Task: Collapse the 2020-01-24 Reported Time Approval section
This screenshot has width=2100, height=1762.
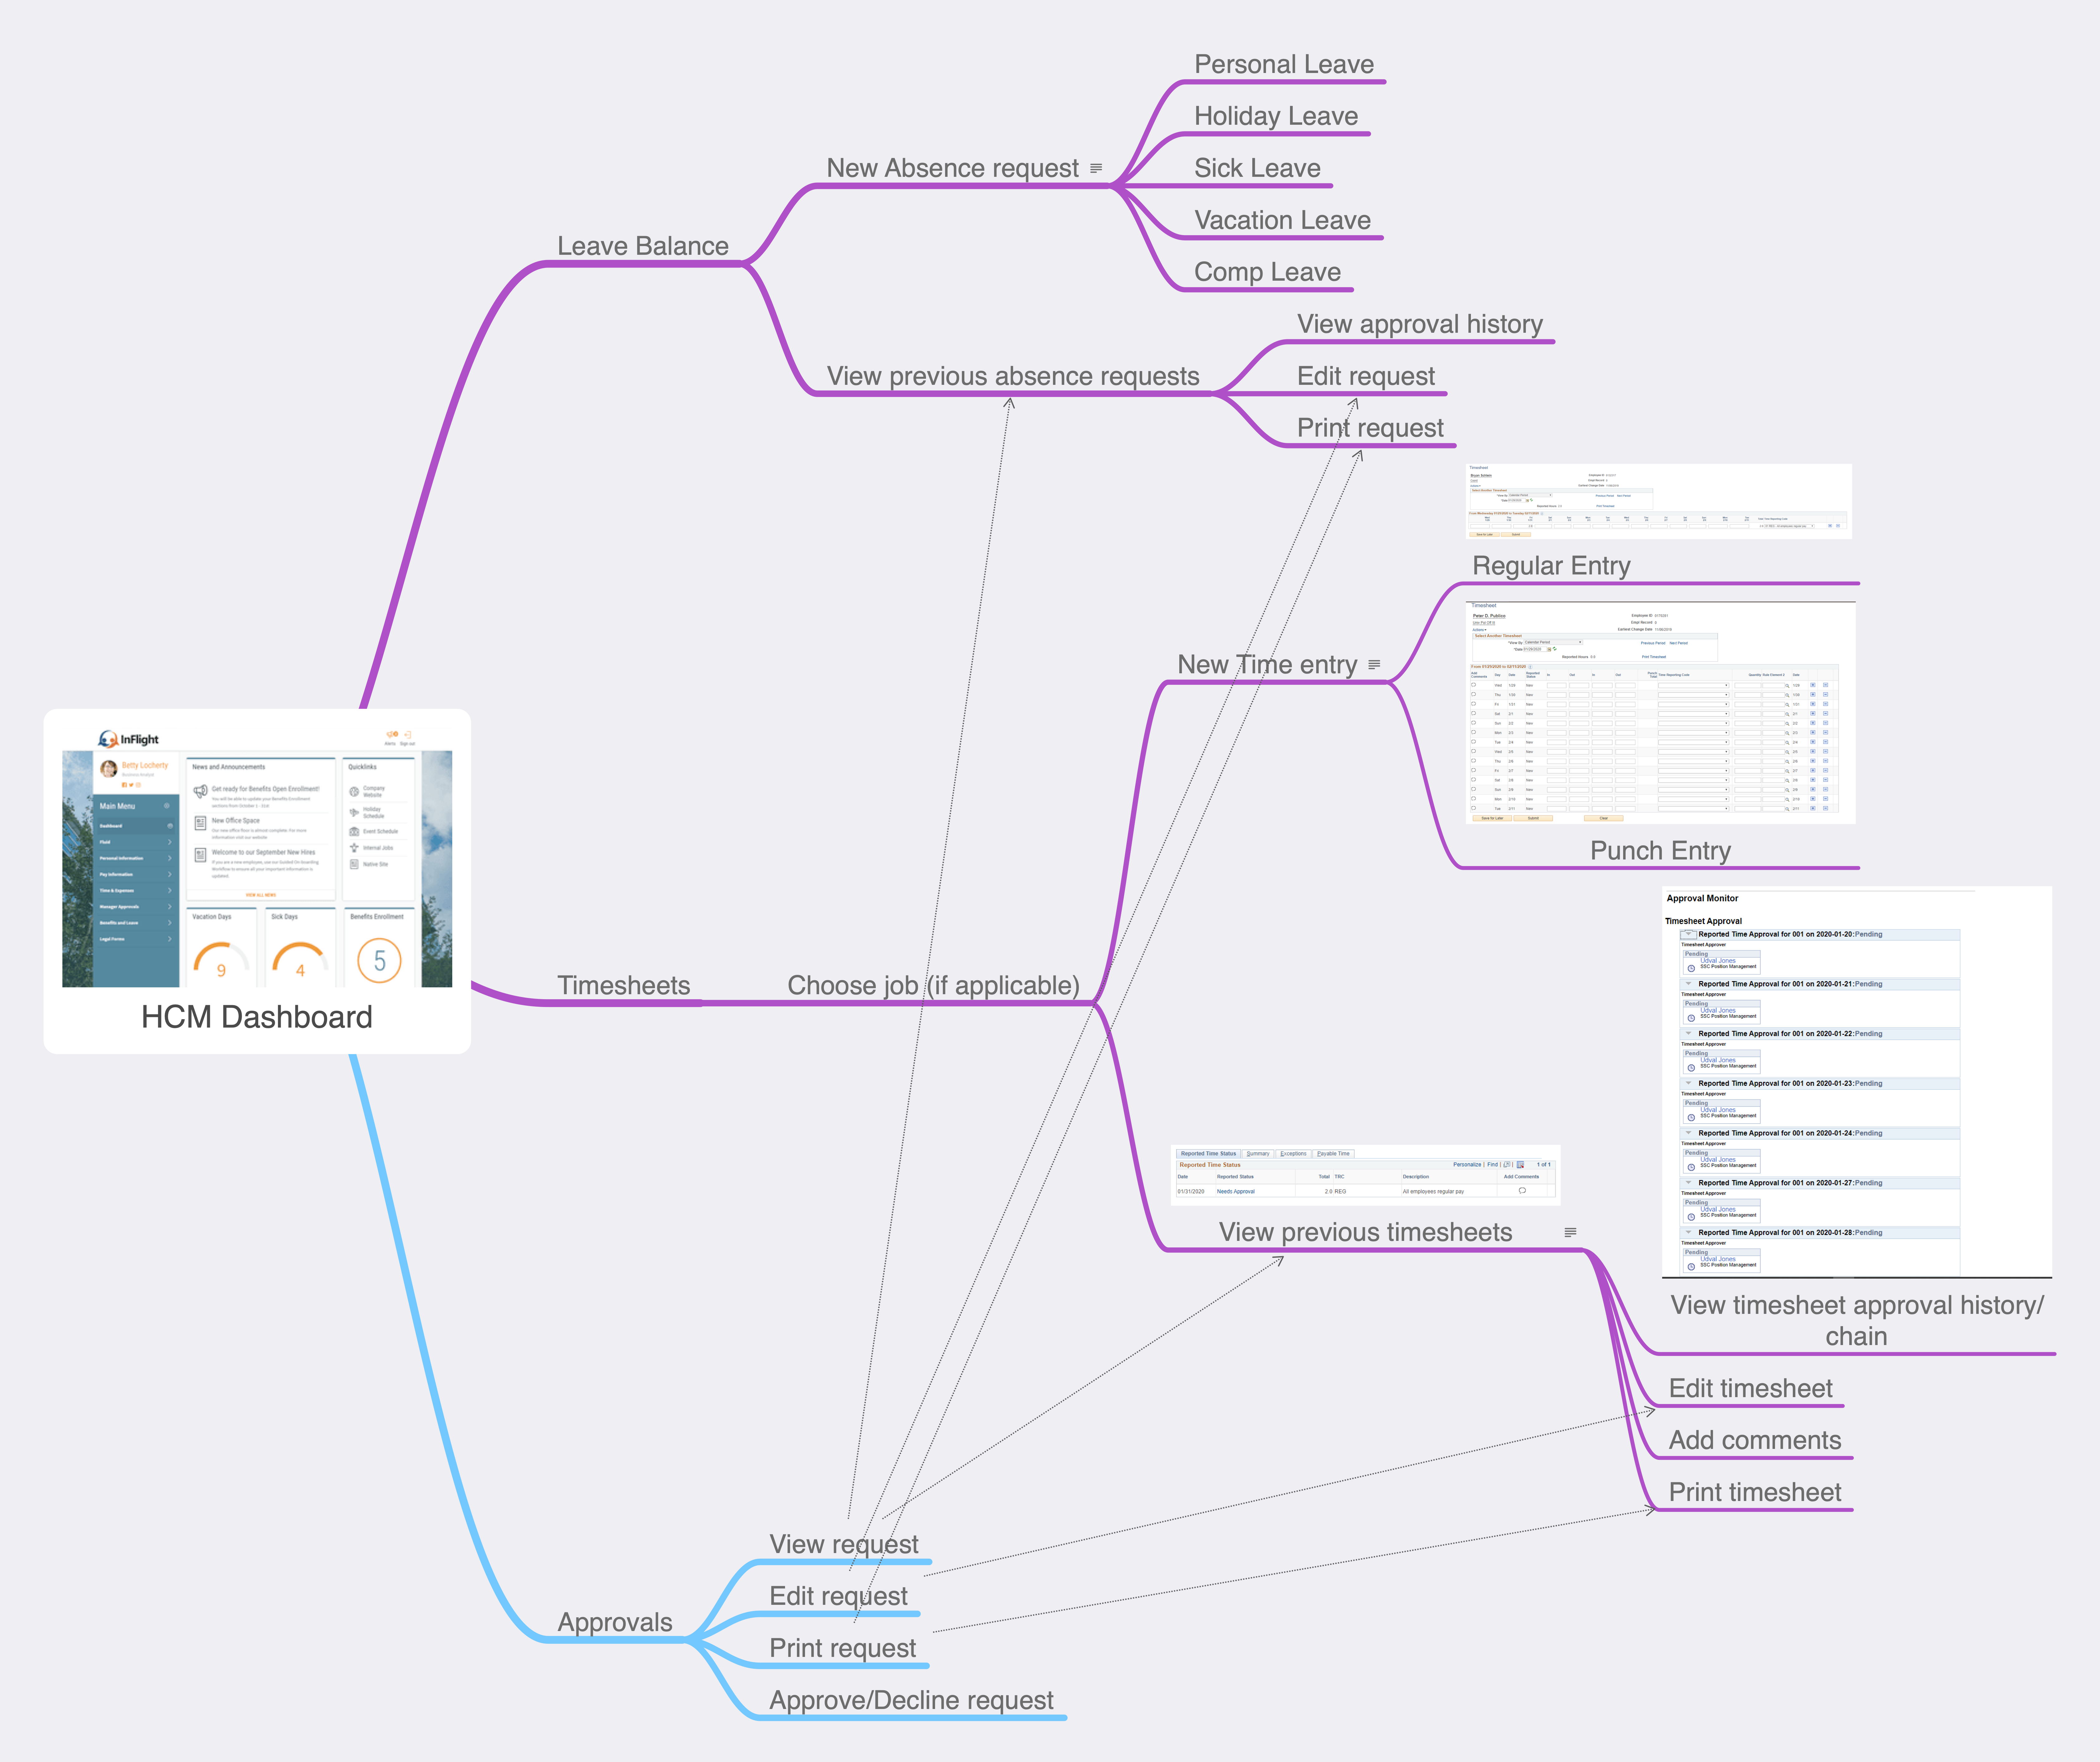Action: click(x=1689, y=1133)
